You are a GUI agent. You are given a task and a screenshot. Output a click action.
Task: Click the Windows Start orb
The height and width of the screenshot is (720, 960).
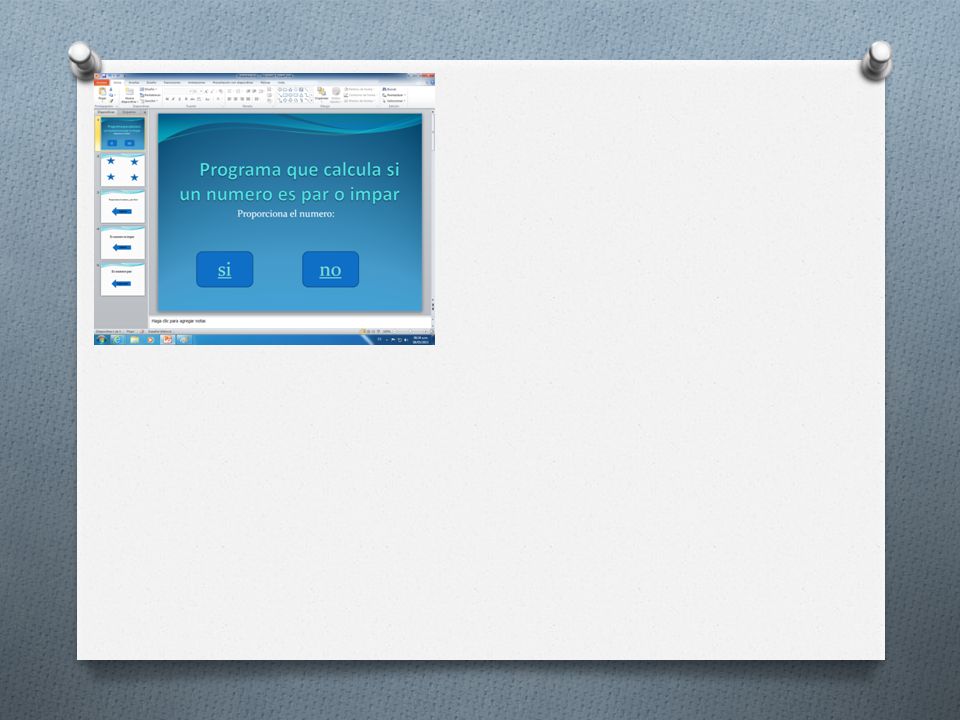click(x=101, y=340)
